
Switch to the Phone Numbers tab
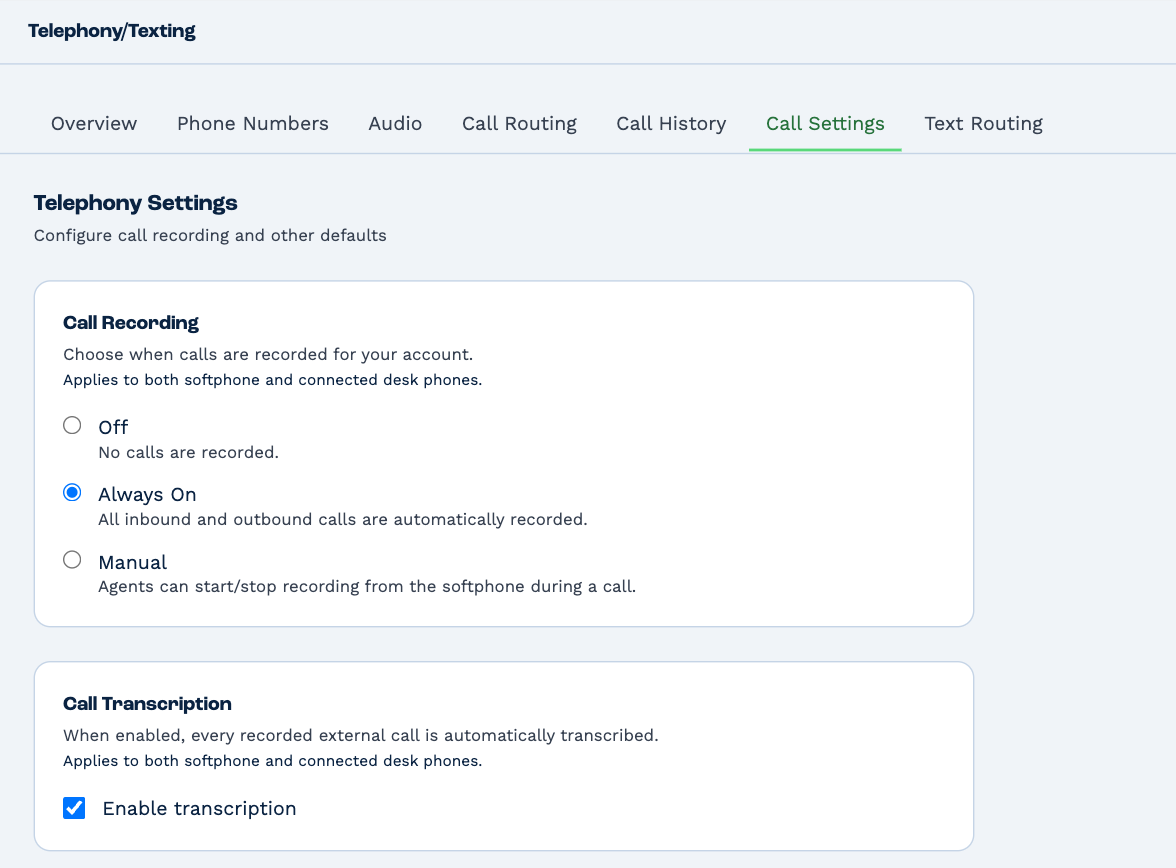pos(253,124)
